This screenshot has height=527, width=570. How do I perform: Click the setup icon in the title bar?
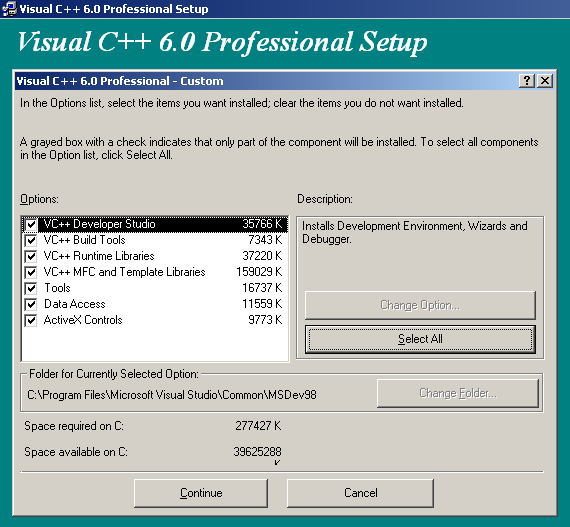(9, 9)
